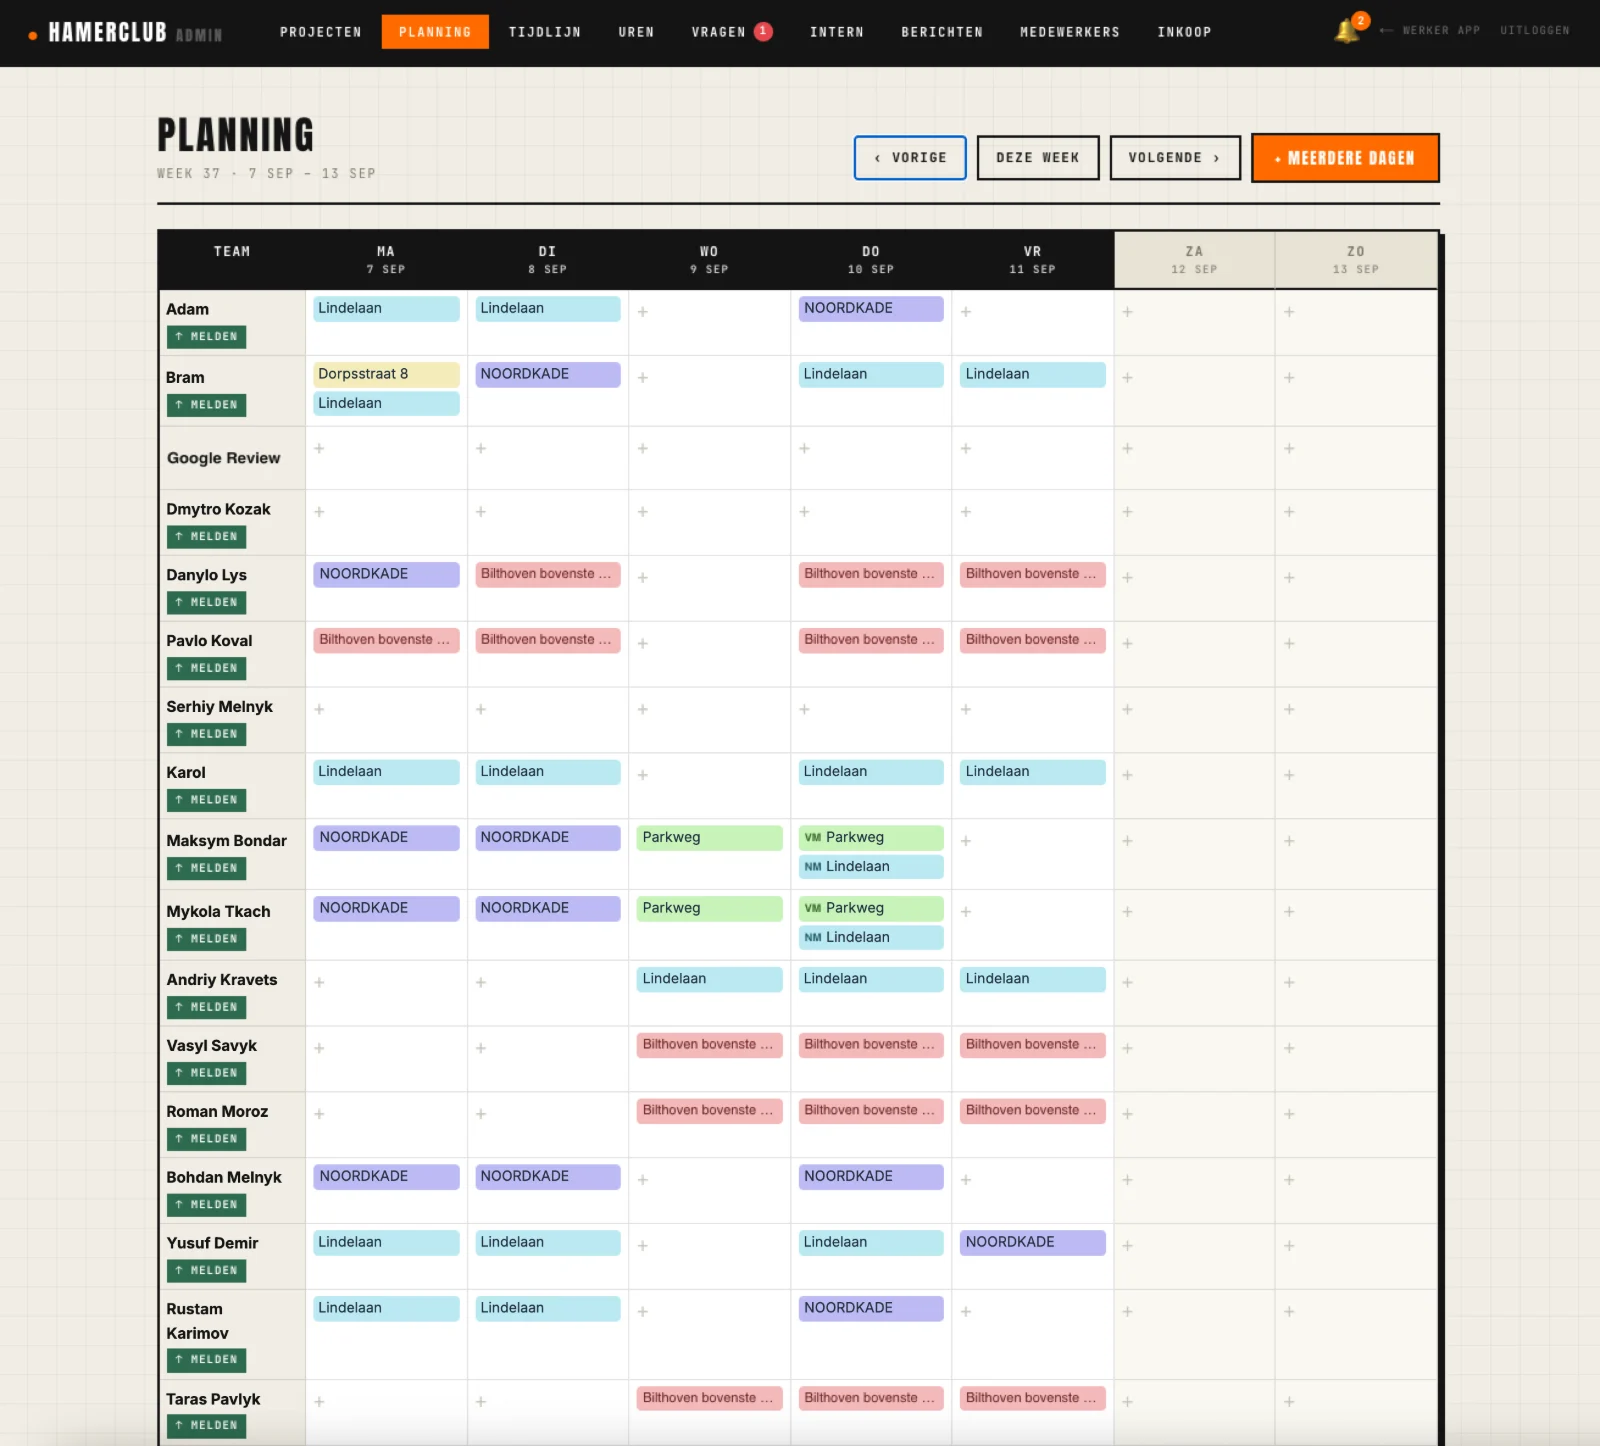
Task: Add Wednesday assignment for Danylo Lys
Action: (643, 578)
